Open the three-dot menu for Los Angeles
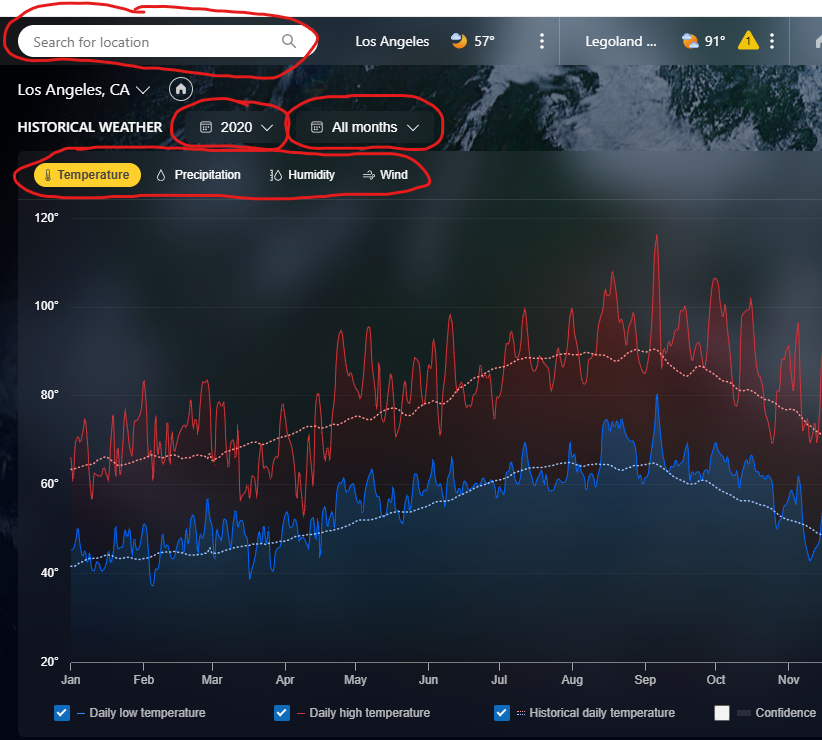Viewport: 822px width, 740px height. (542, 41)
